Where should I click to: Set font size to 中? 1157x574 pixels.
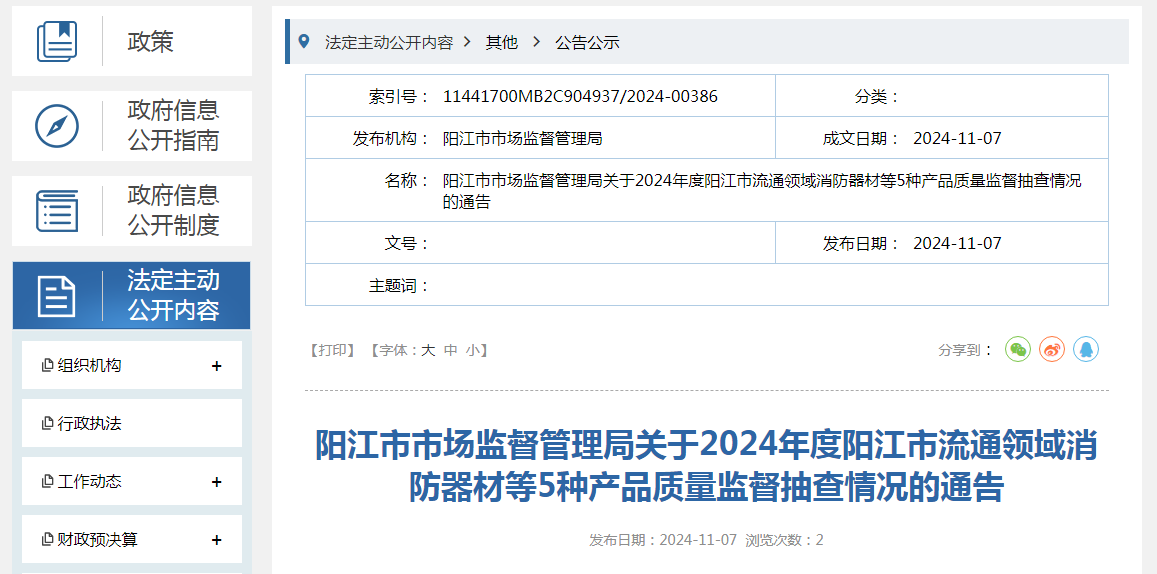(450, 350)
